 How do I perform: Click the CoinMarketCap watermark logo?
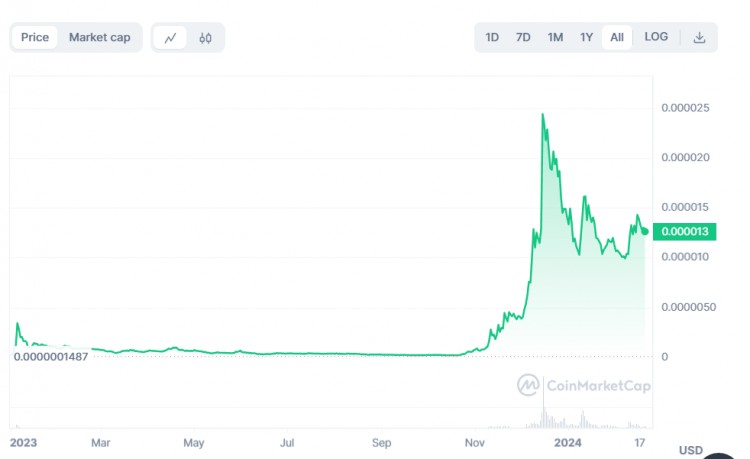click(584, 385)
